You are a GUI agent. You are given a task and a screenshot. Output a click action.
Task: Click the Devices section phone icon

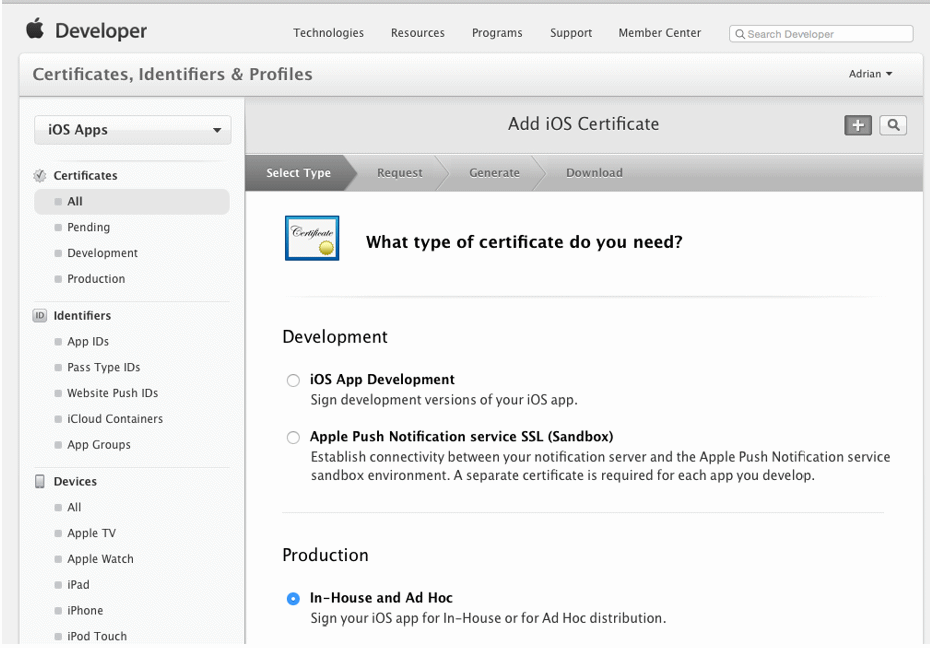[40, 481]
